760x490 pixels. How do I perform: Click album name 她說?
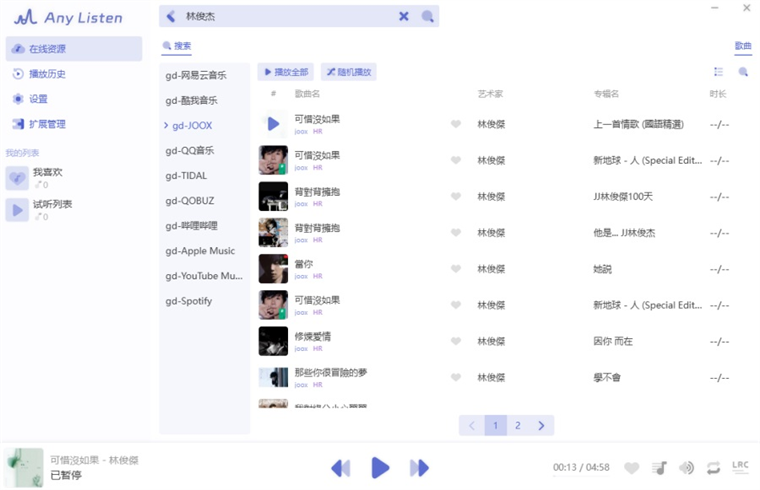pos(602,269)
